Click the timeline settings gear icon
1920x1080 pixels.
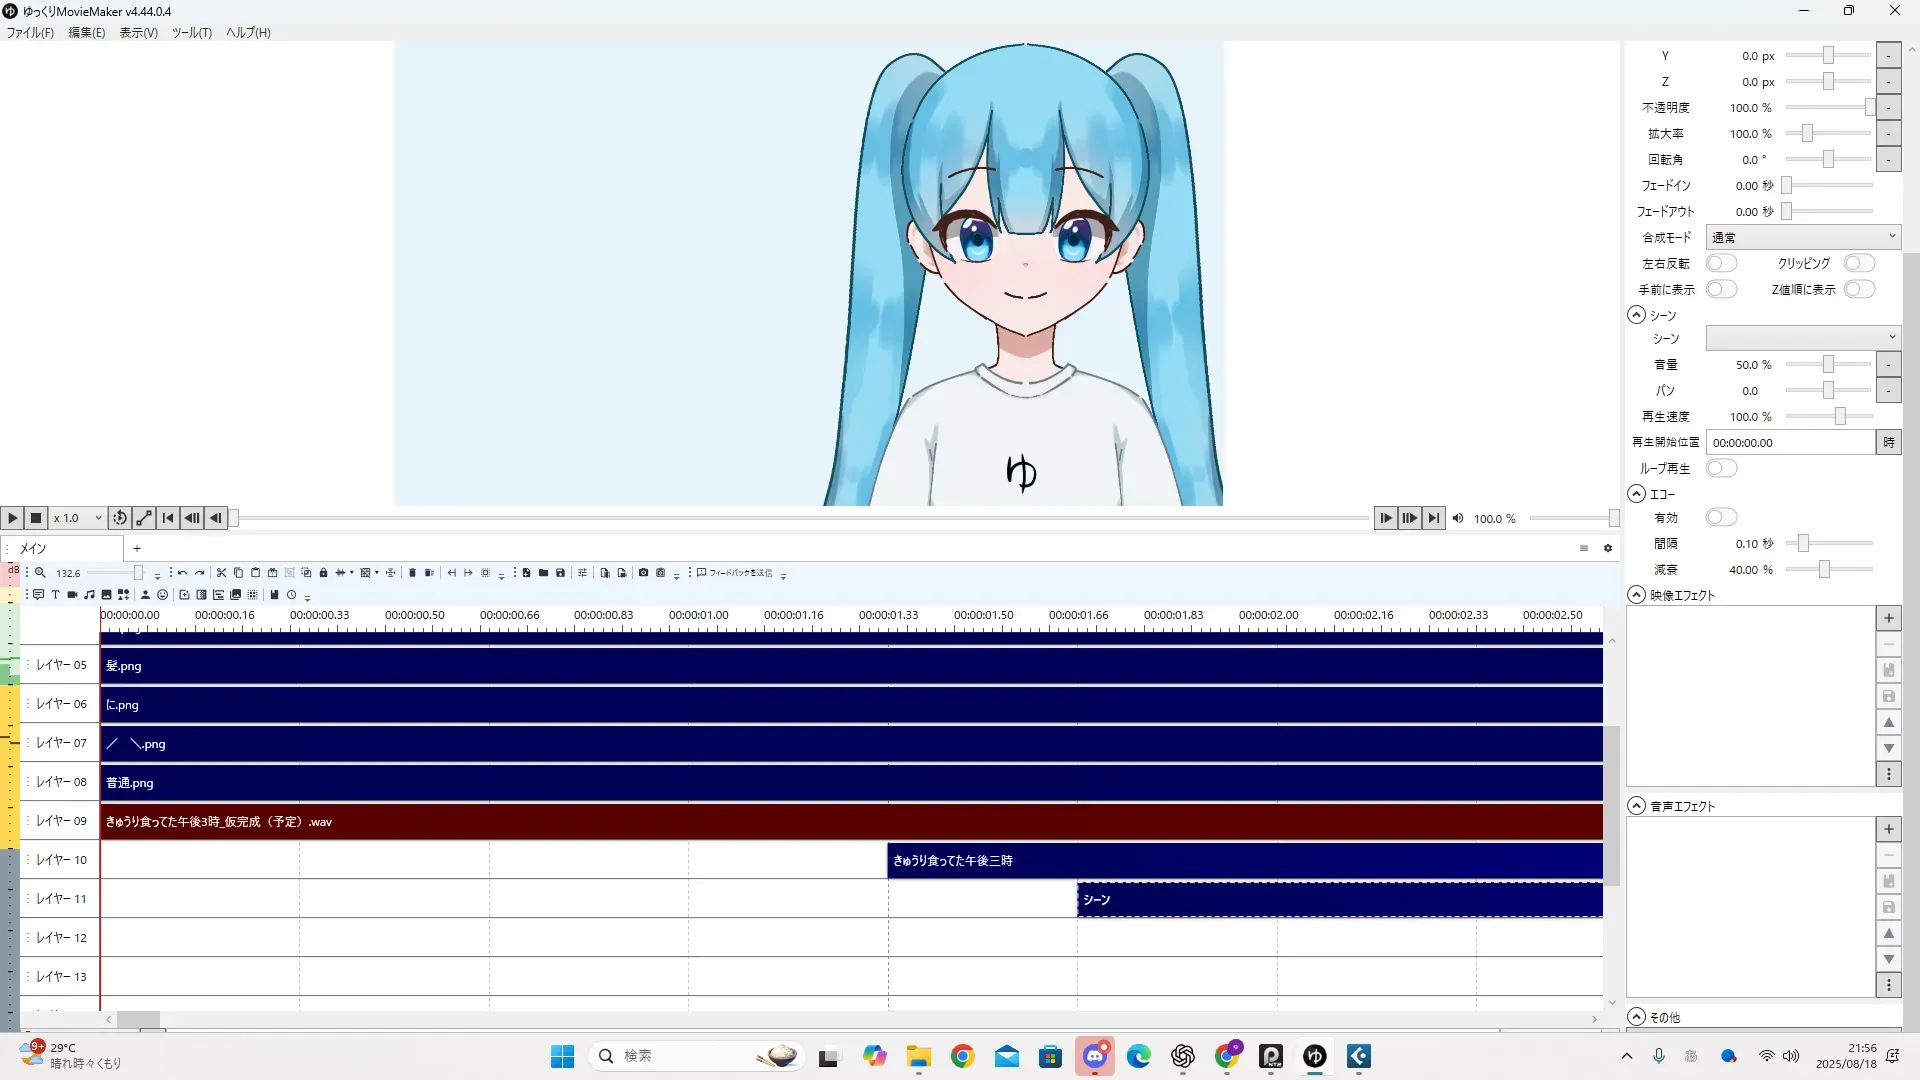coord(1608,548)
